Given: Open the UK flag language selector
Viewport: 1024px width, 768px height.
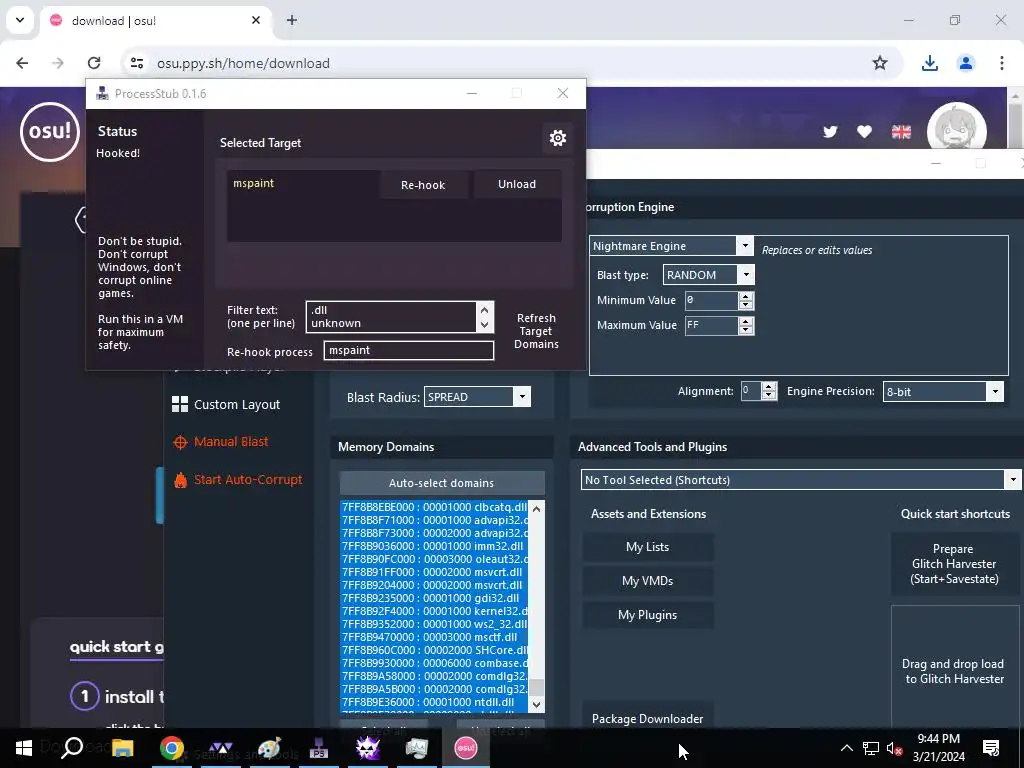Looking at the screenshot, I should pos(901,132).
